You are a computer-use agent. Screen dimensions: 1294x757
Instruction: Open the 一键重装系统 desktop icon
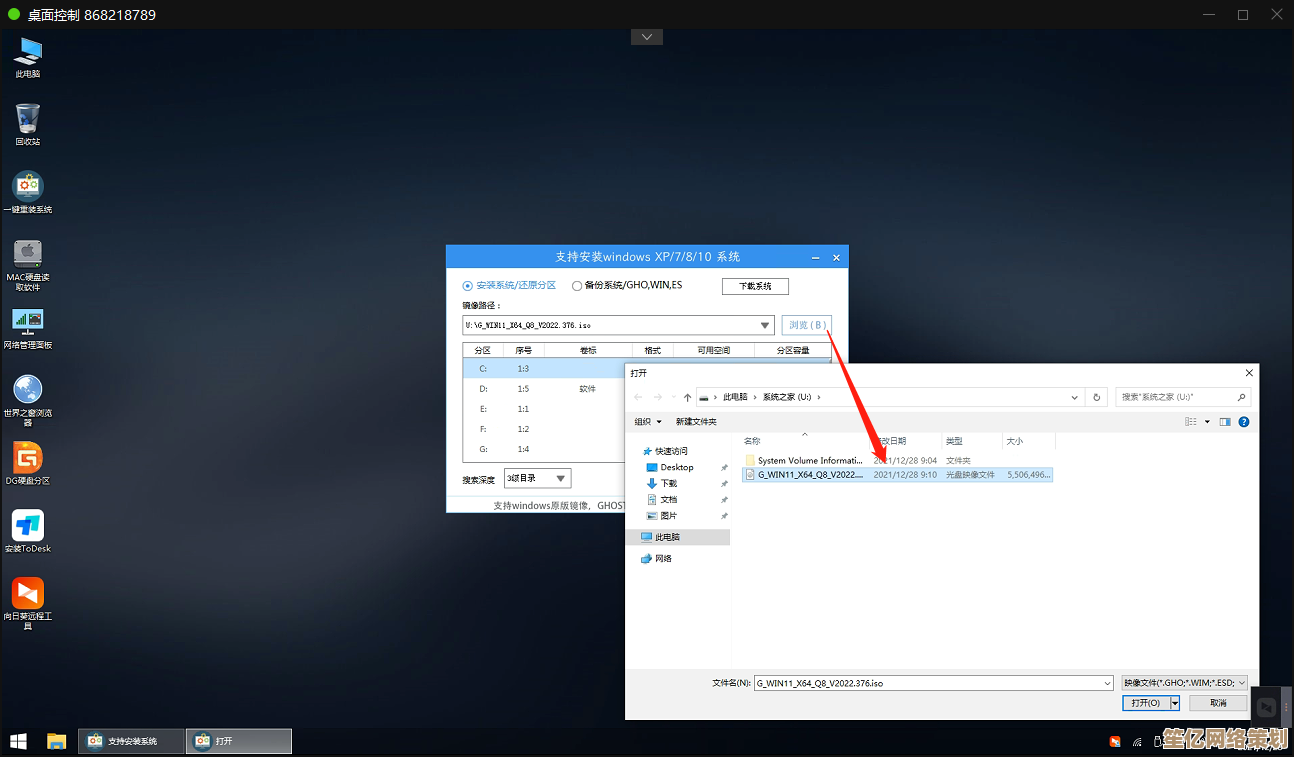click(x=27, y=187)
